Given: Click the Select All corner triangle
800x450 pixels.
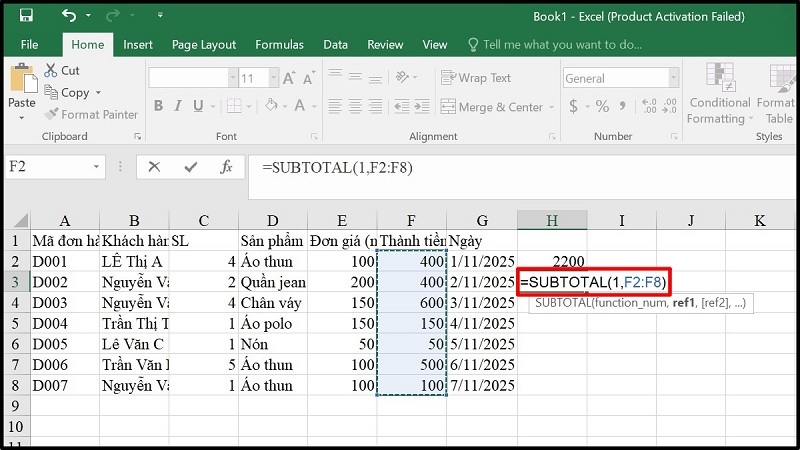Looking at the screenshot, I should (x=20, y=220).
